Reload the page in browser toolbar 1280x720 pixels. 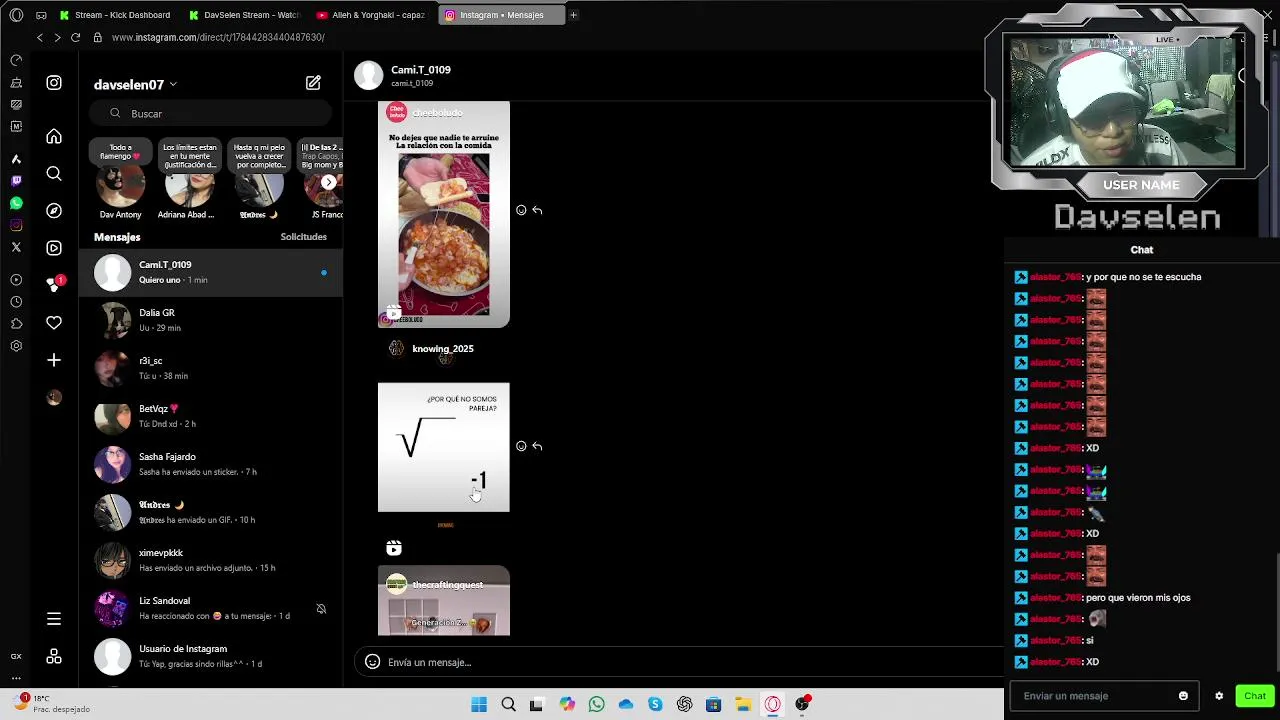click(x=75, y=37)
